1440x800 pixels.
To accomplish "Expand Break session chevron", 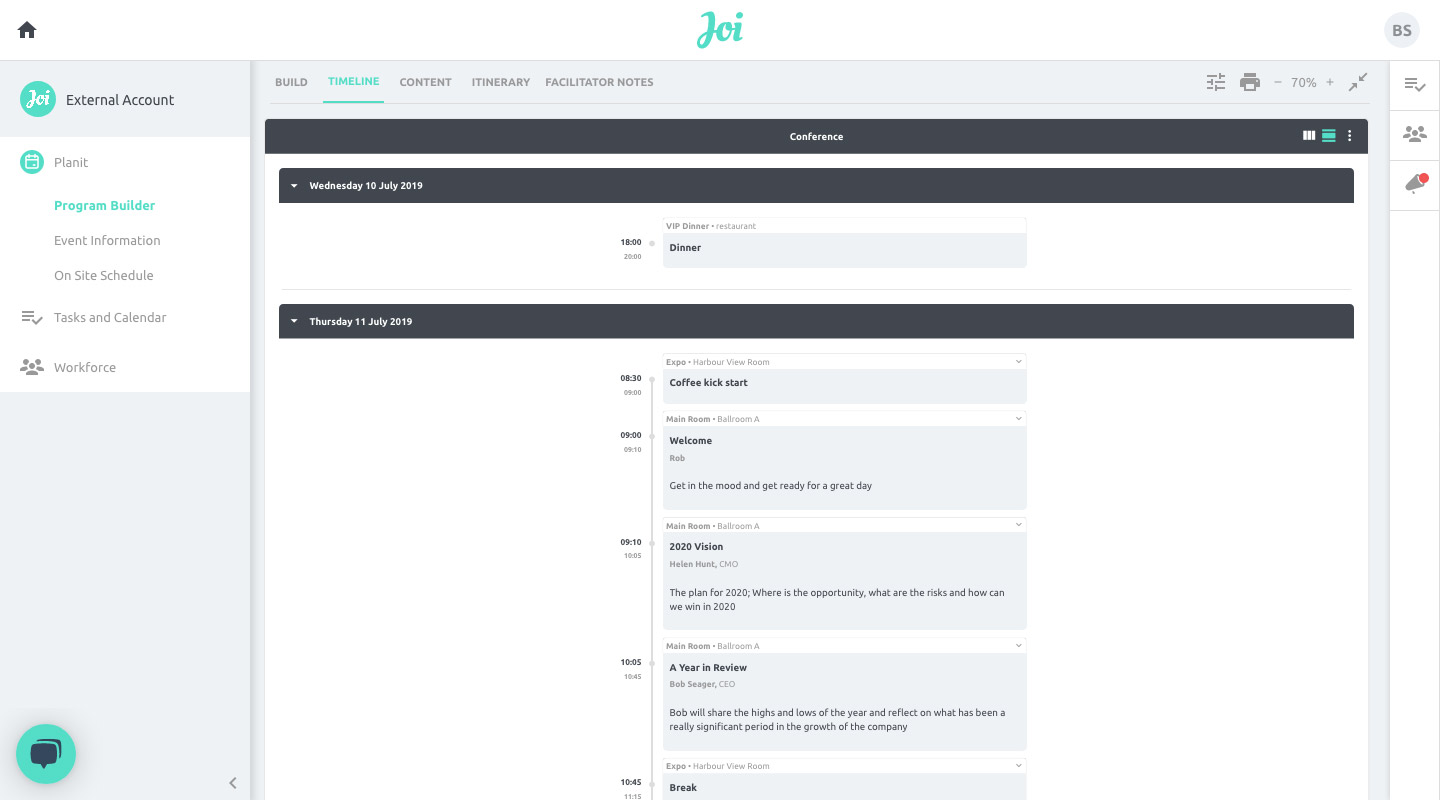I will tap(1019, 766).
